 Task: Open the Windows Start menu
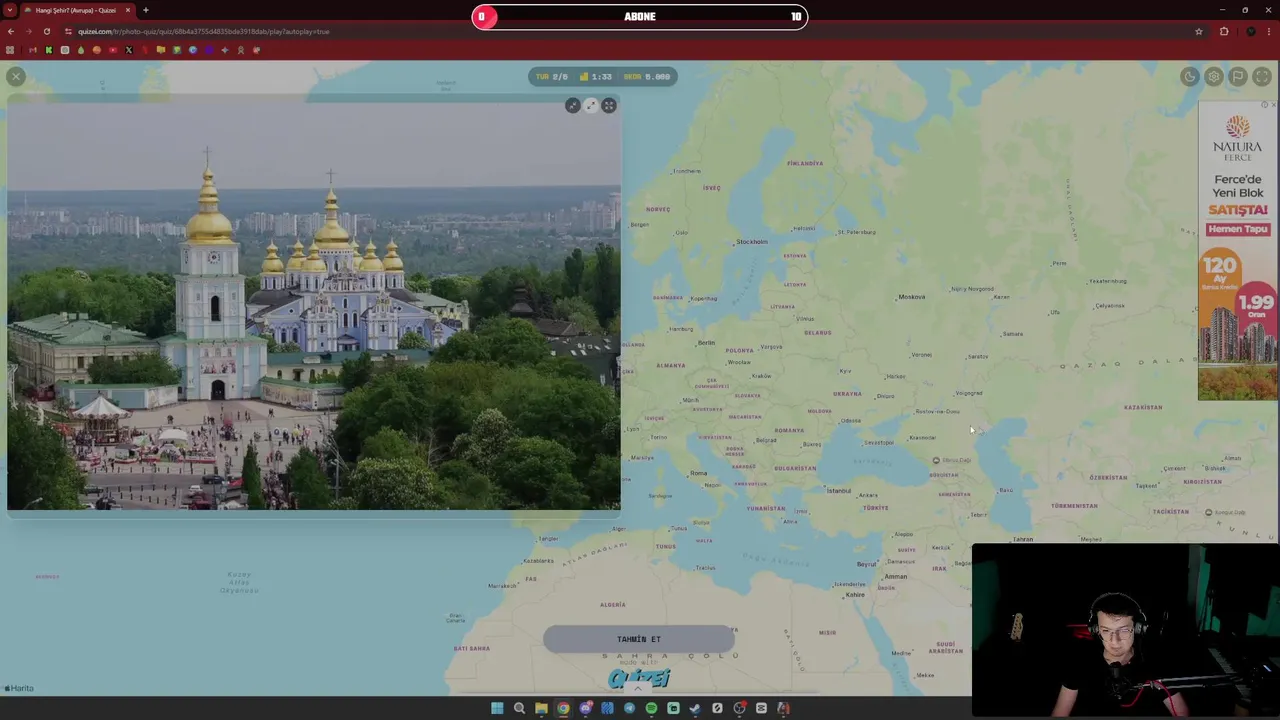click(497, 708)
